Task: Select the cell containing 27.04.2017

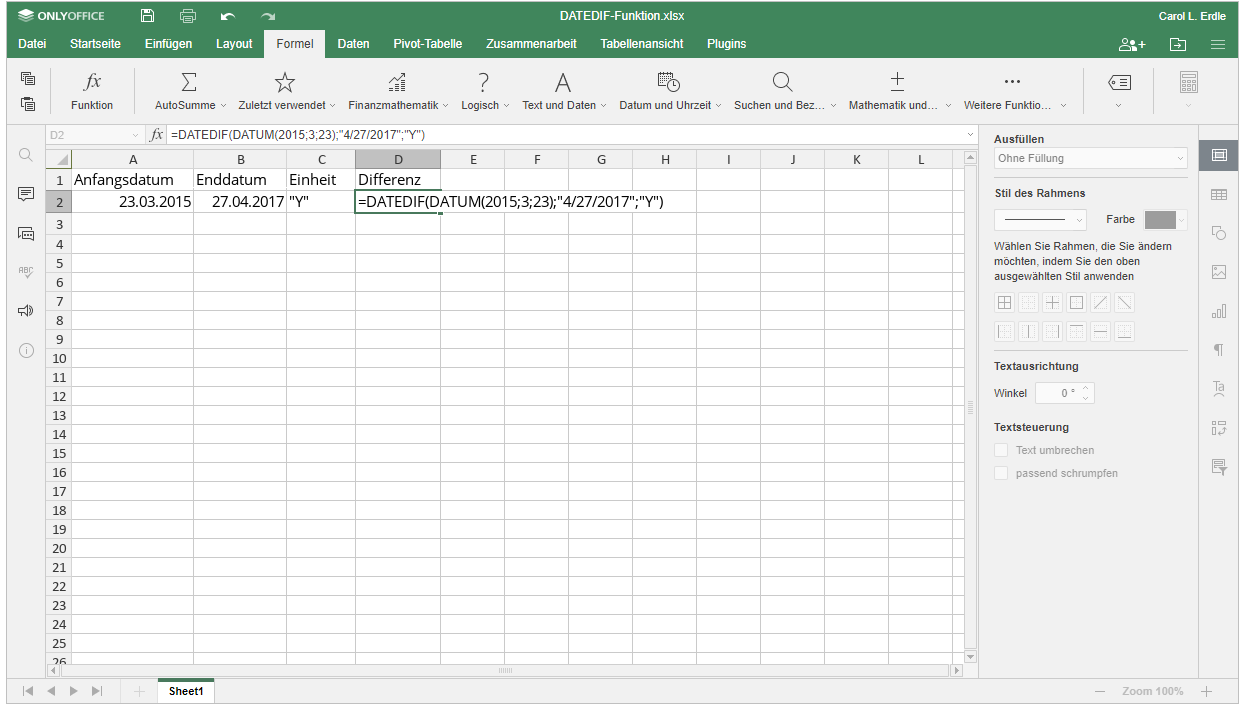Action: pyautogui.click(x=240, y=201)
